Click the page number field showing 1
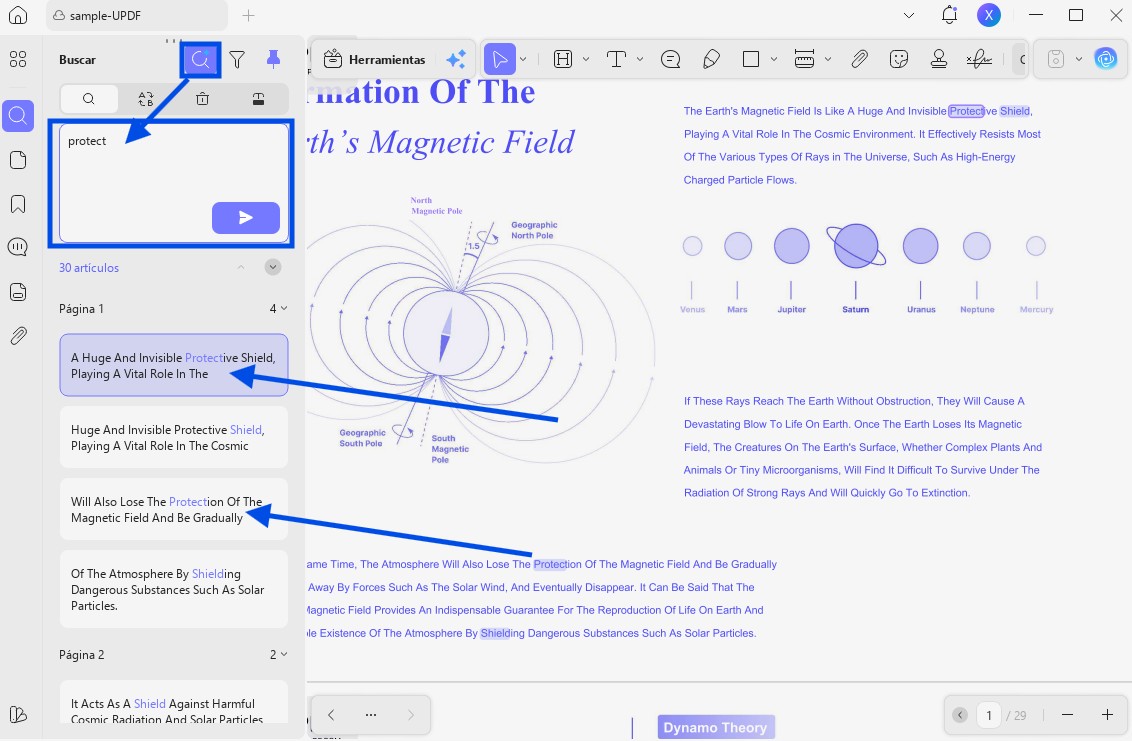Image resolution: width=1132 pixels, height=741 pixels. pos(989,715)
